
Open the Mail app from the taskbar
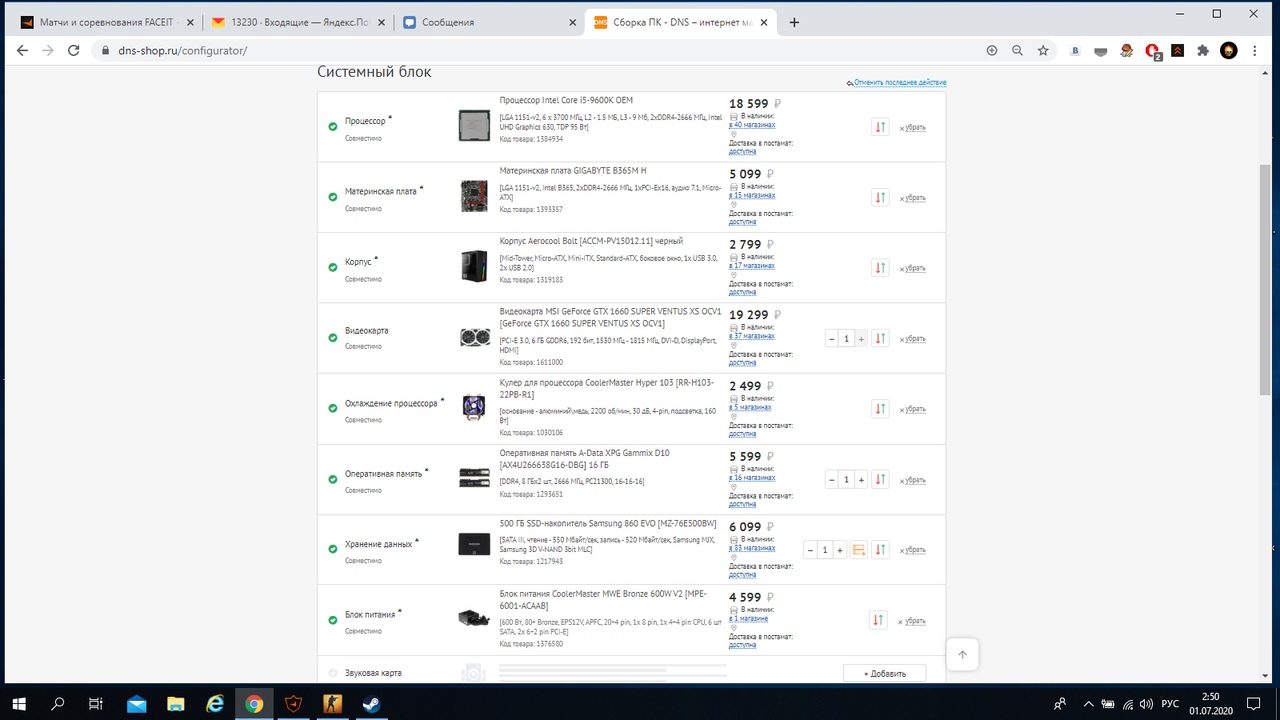point(136,703)
